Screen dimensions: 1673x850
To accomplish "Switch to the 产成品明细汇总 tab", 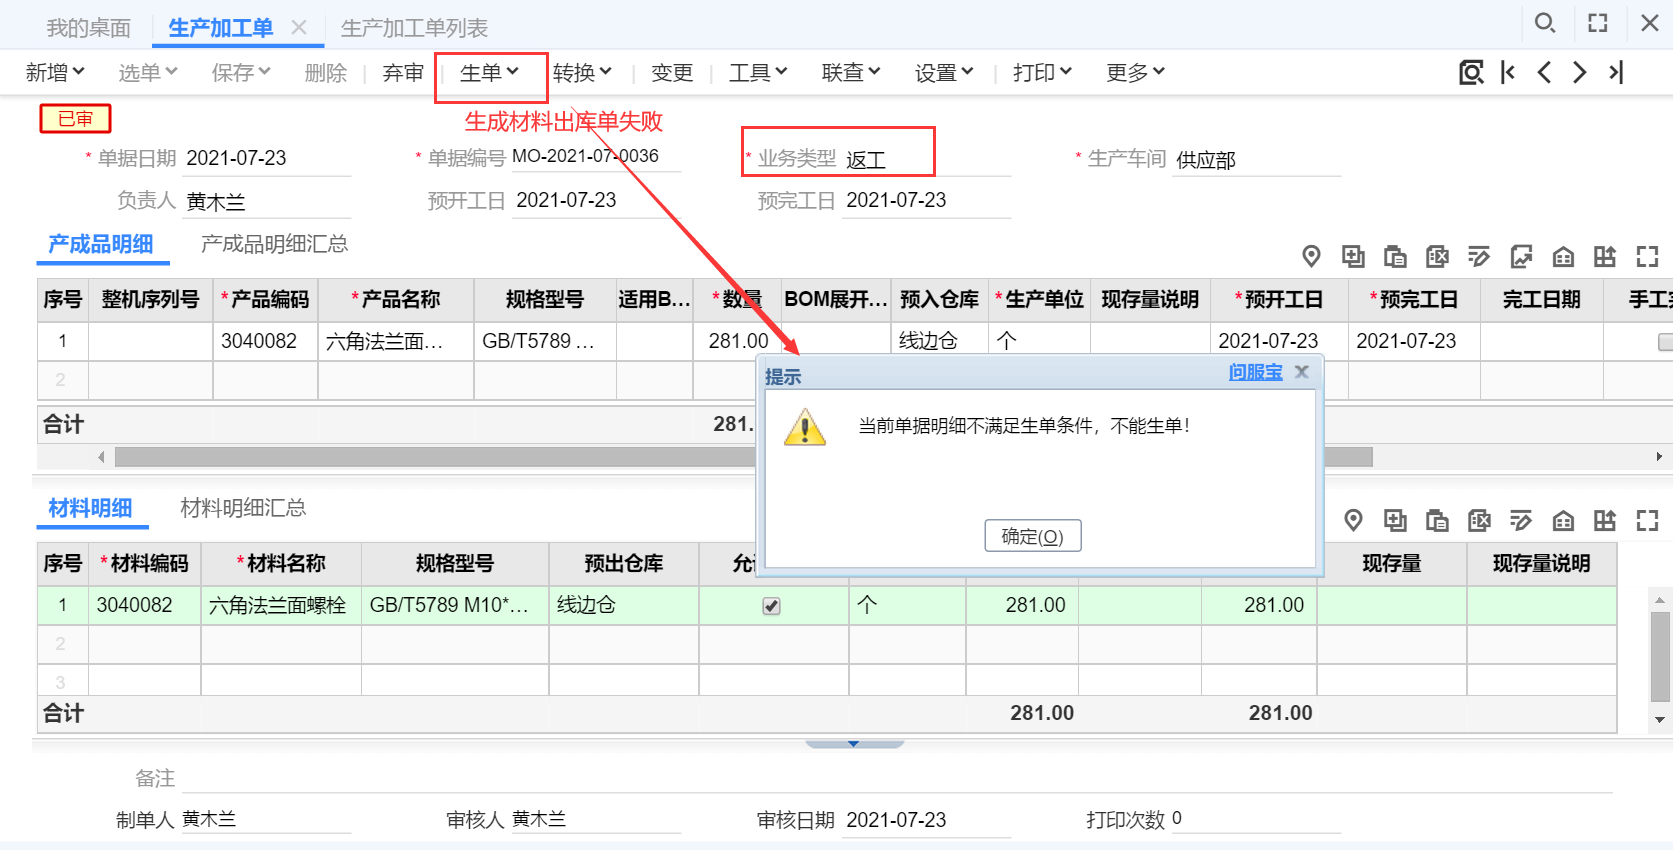I will pos(274,244).
